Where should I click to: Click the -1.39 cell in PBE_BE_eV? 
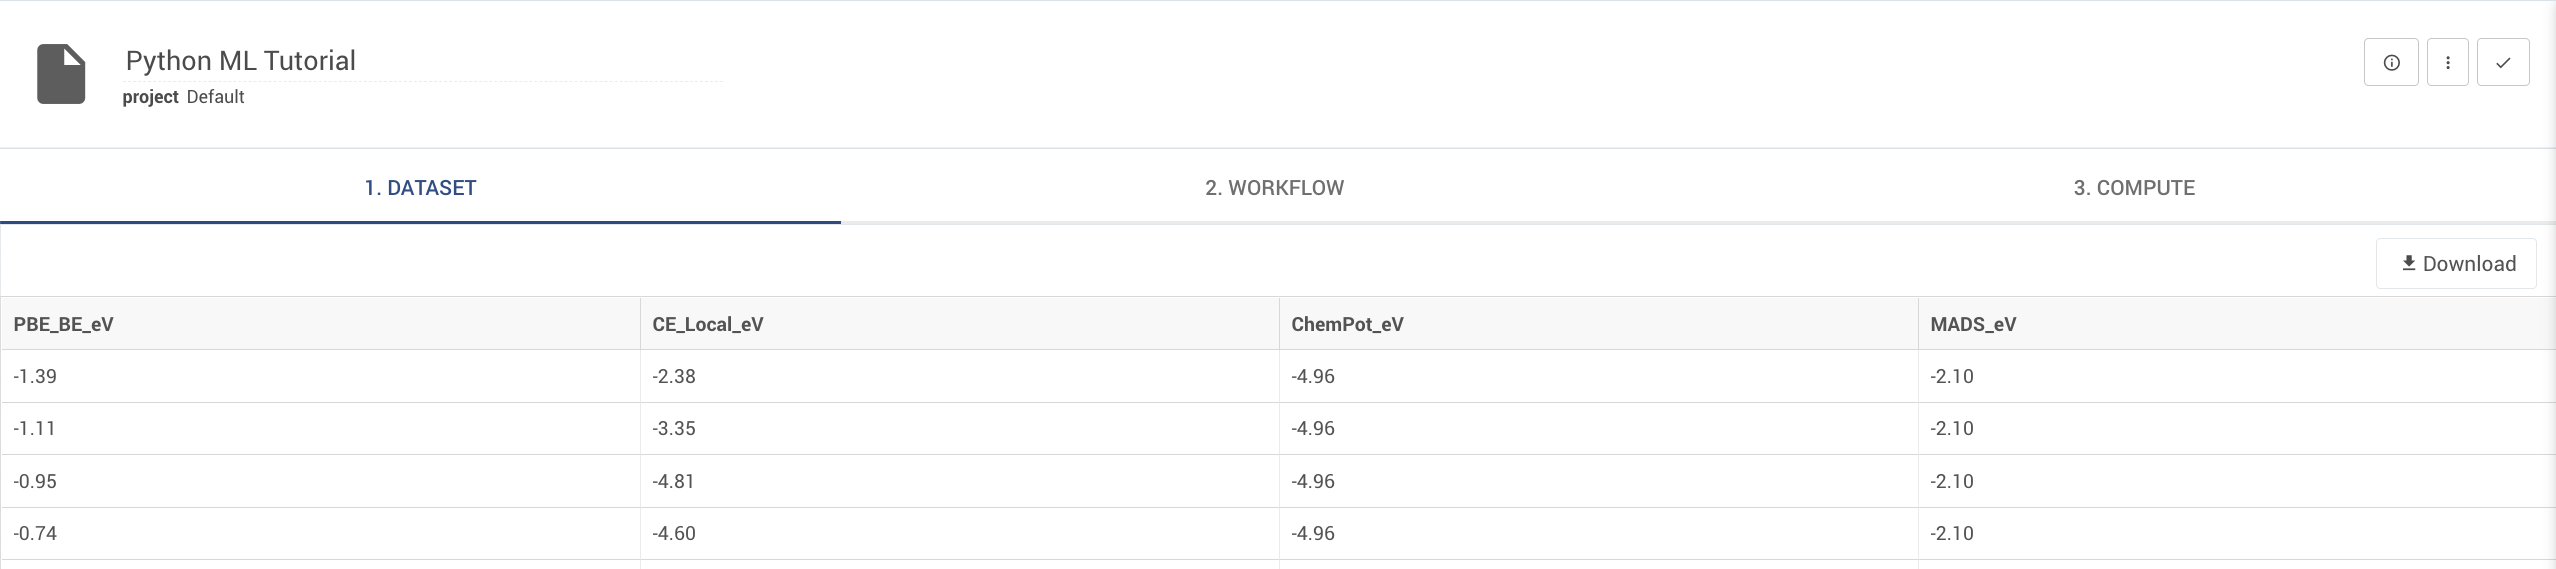[35, 377]
